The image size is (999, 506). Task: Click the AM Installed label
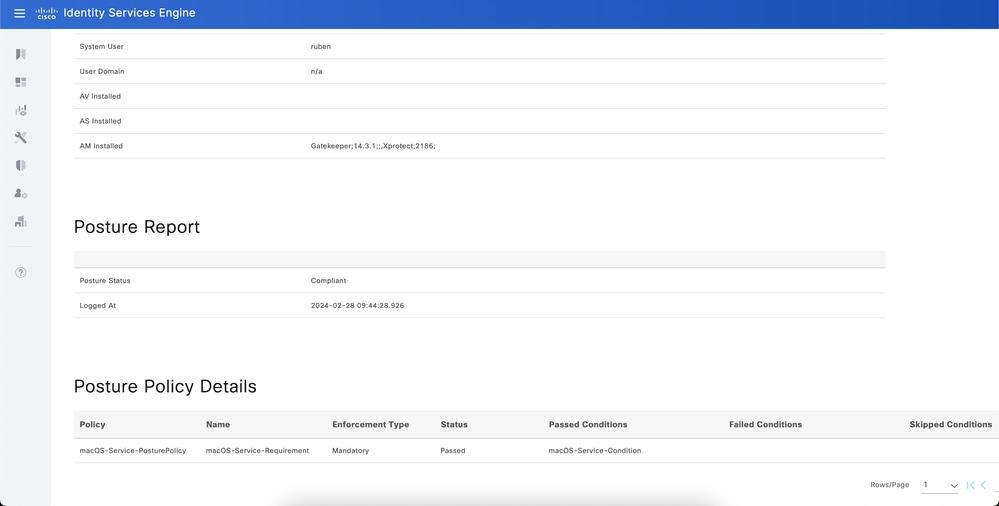tap(101, 146)
